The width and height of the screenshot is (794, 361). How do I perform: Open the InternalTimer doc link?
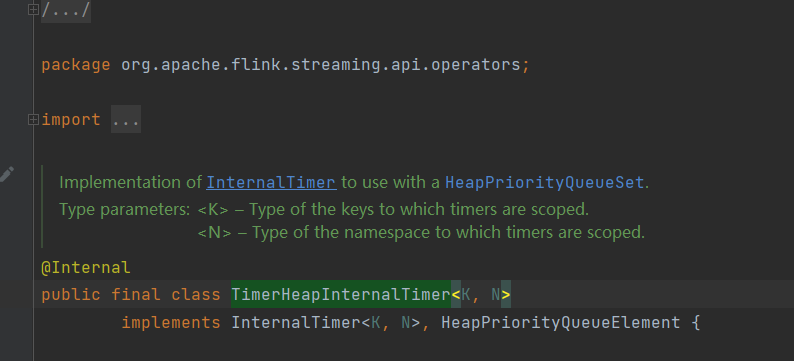pos(271,182)
